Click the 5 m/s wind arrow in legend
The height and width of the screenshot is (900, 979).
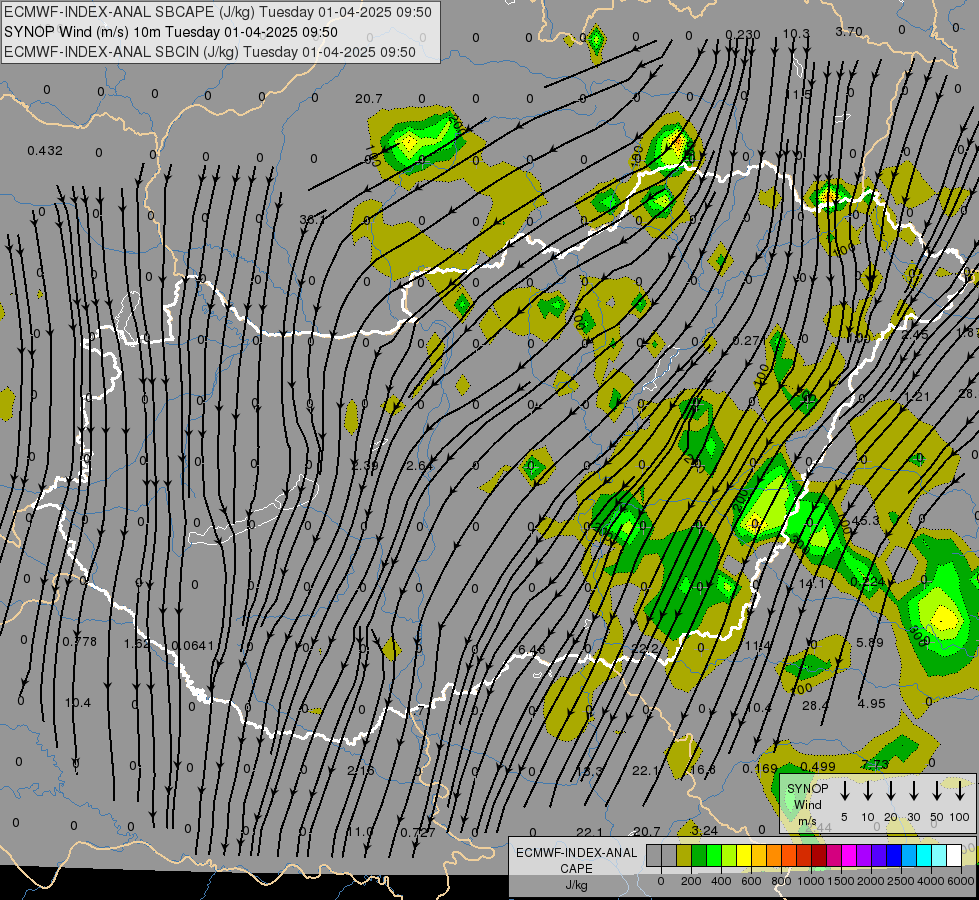(844, 791)
